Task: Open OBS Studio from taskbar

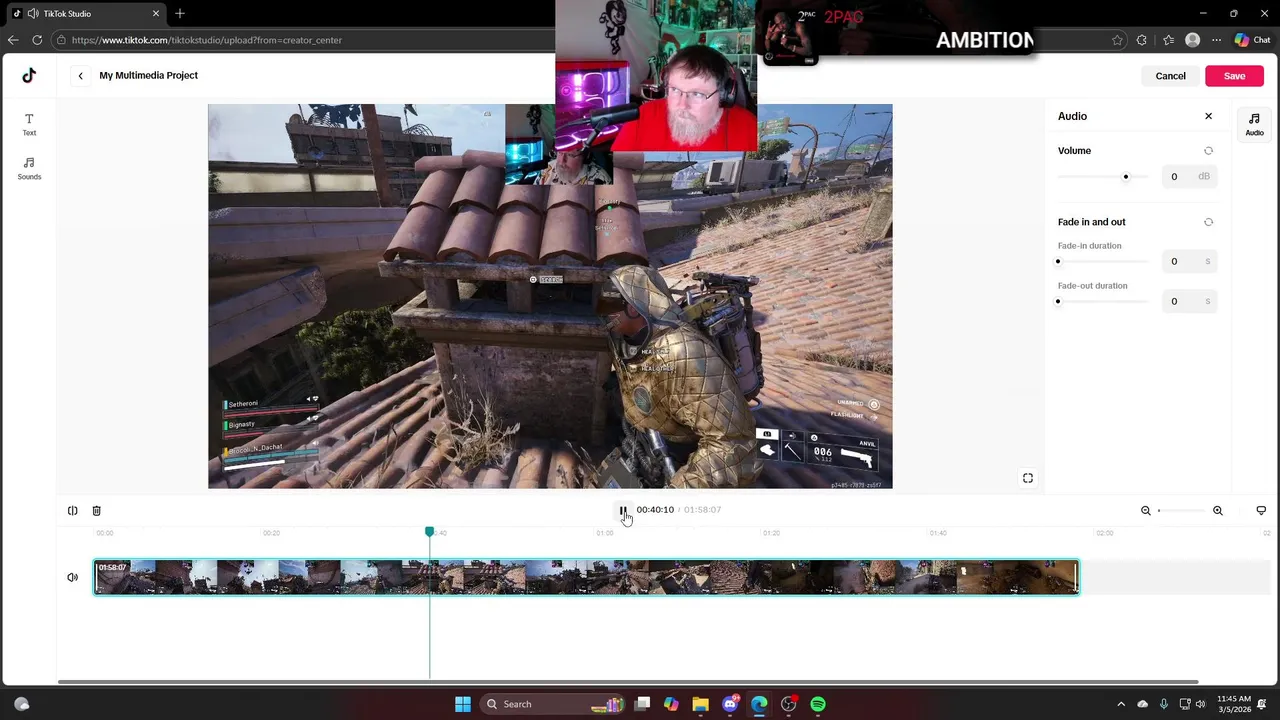Action: click(789, 704)
